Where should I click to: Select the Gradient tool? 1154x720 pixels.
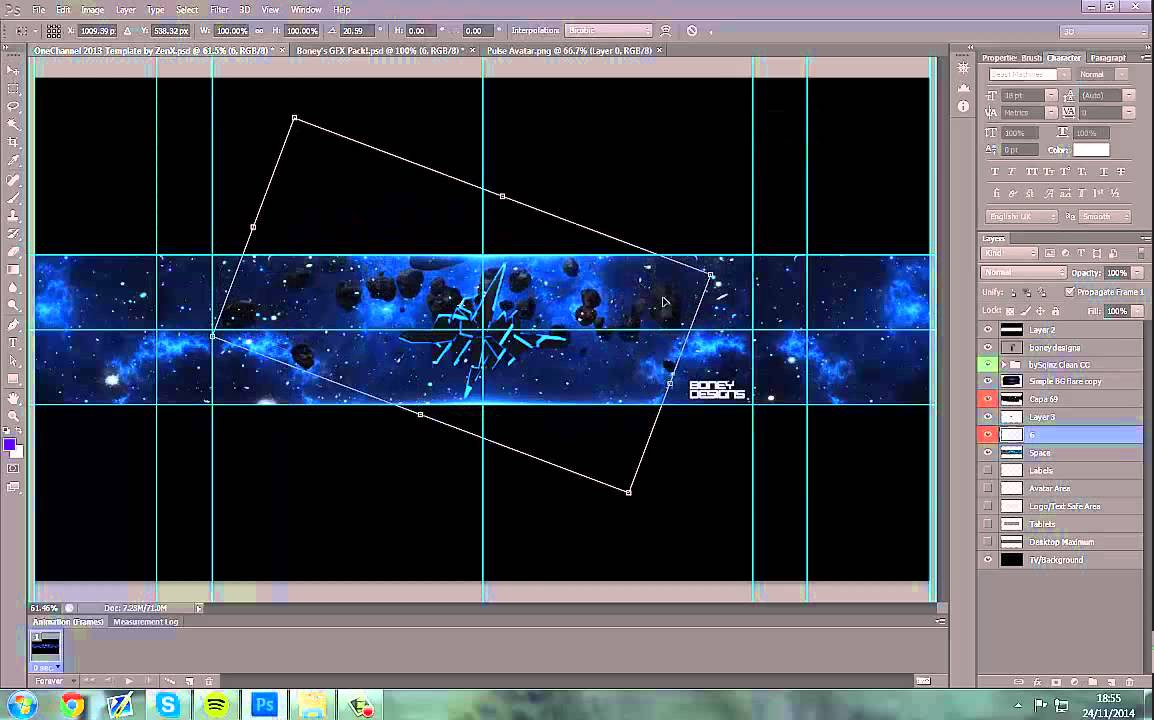point(13,269)
